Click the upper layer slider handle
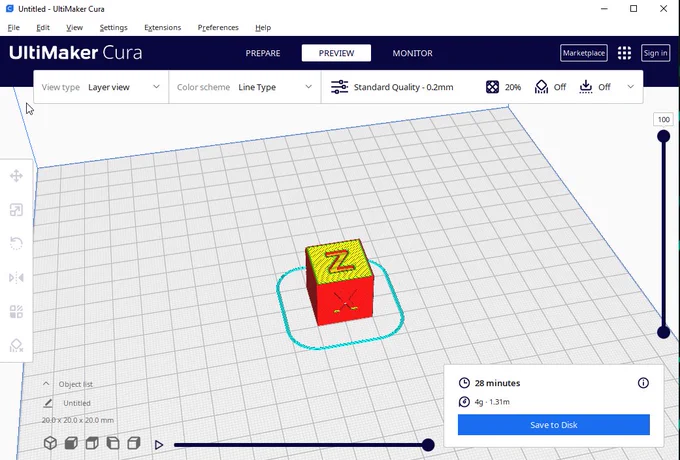 pos(663,137)
